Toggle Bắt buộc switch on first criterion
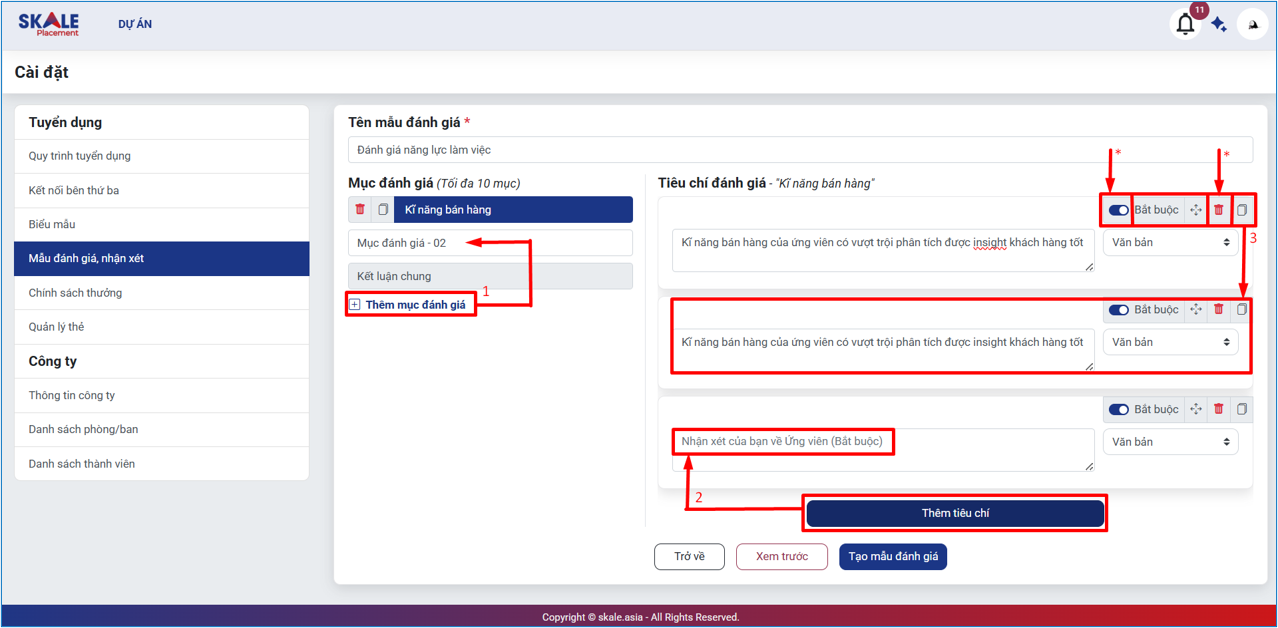The image size is (1278, 628). 1118,210
